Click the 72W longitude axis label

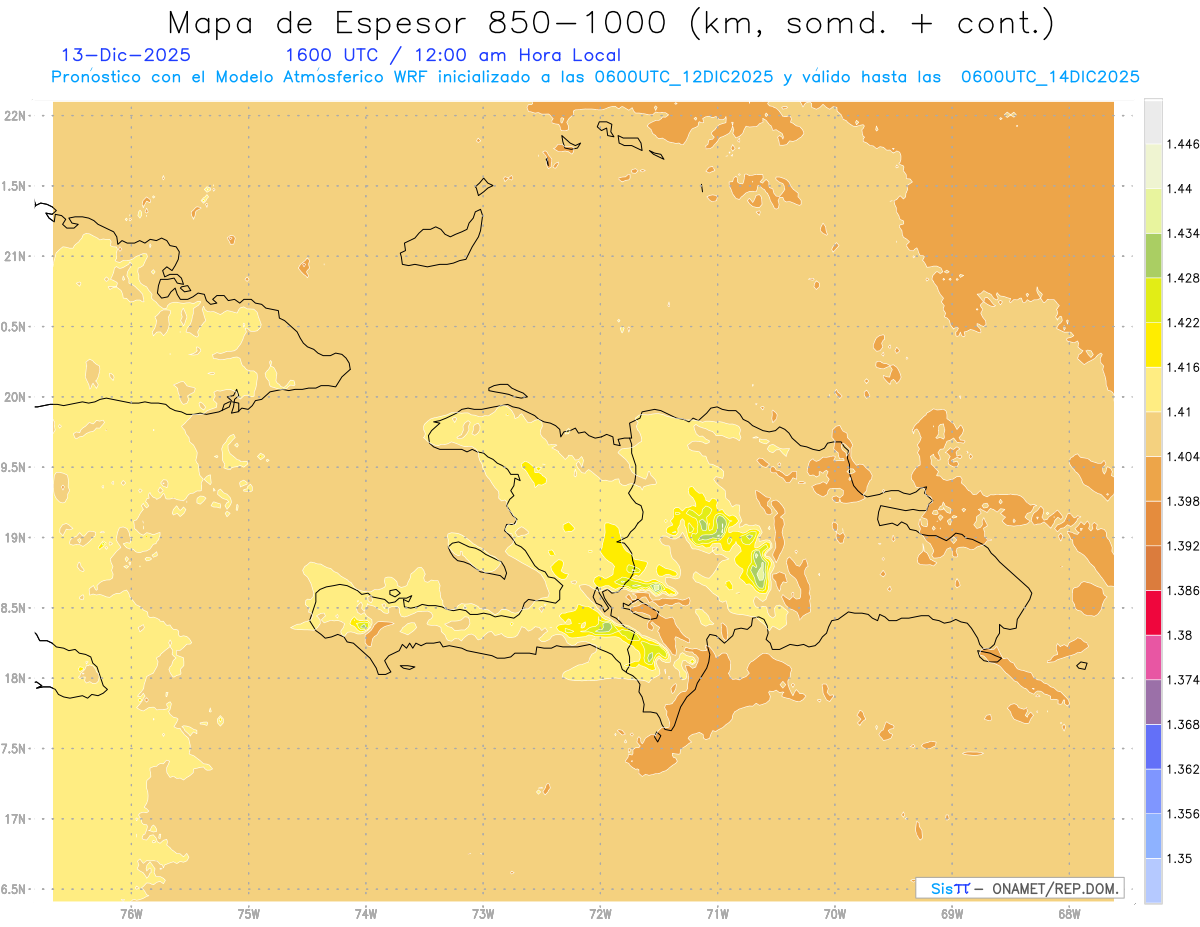600,913
